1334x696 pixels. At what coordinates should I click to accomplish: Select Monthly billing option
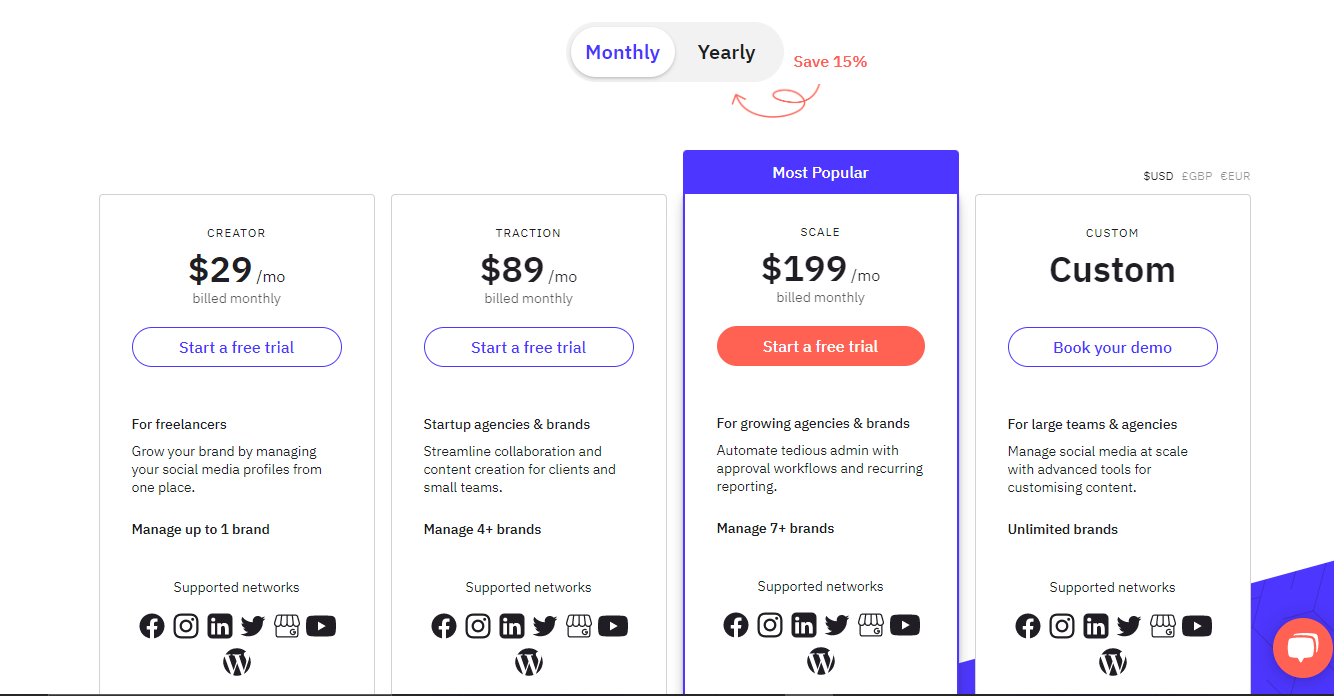pos(622,53)
